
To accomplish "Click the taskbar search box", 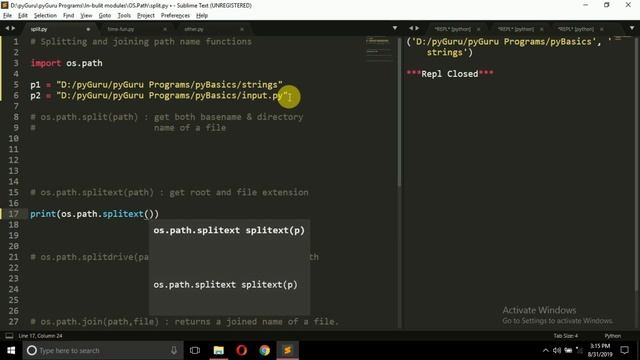I will [102, 350].
